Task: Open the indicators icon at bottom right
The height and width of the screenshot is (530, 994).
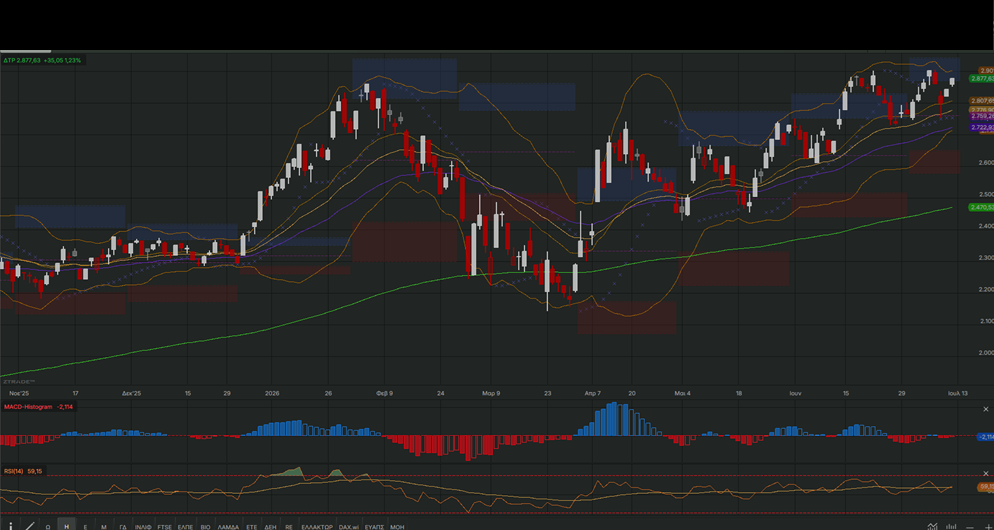Action: pyautogui.click(x=932, y=526)
